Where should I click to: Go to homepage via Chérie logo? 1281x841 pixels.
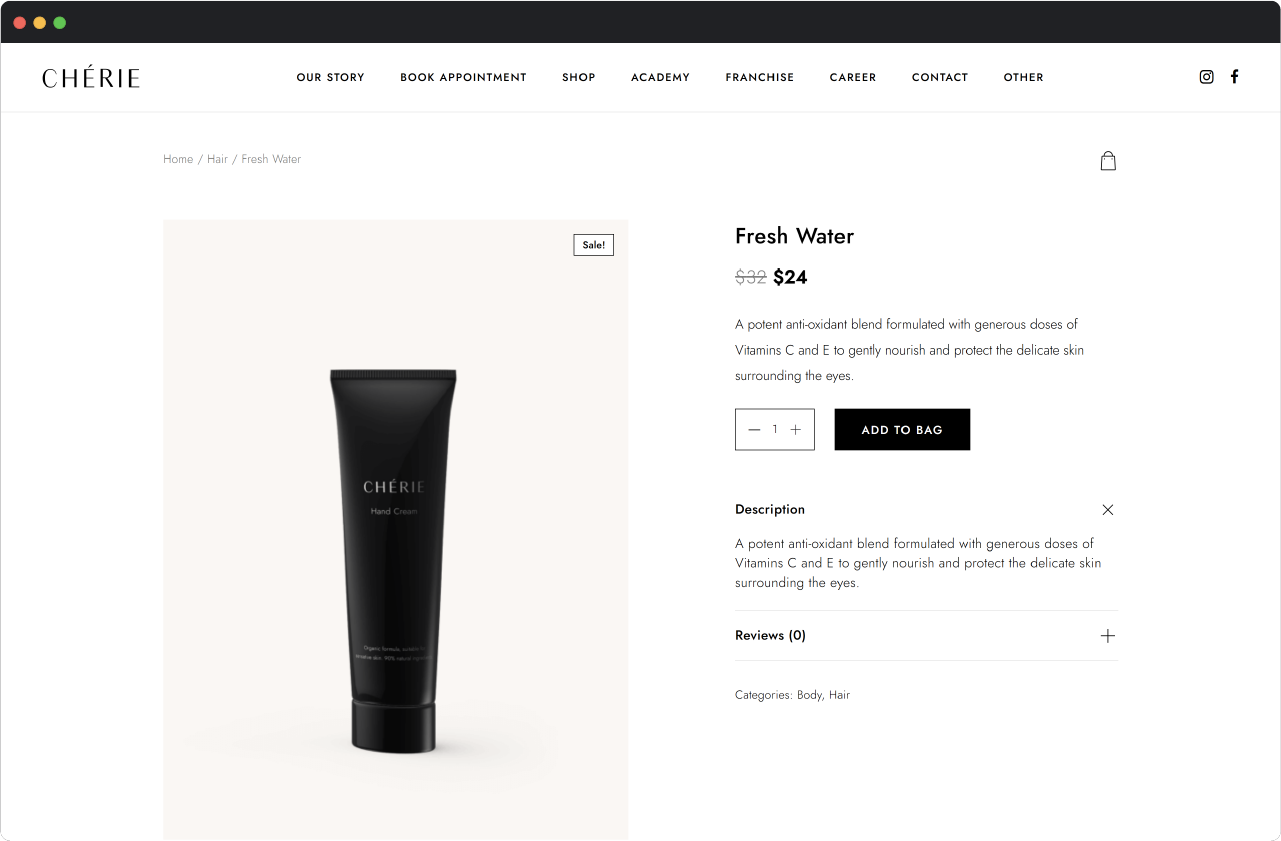91,77
